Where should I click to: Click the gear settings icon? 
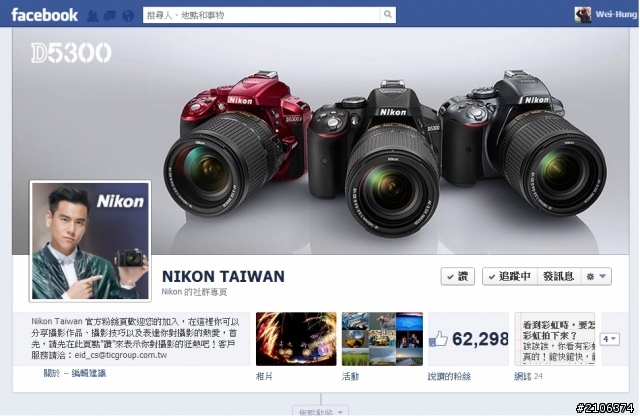coord(590,276)
